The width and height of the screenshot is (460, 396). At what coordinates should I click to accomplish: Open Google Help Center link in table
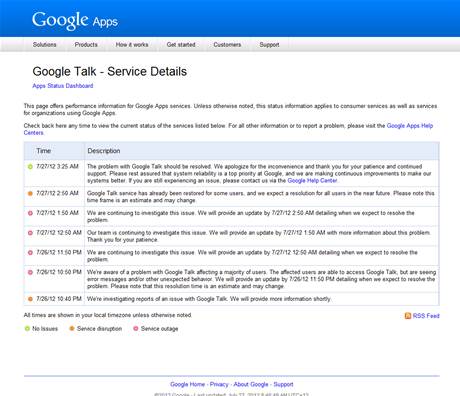pos(312,180)
